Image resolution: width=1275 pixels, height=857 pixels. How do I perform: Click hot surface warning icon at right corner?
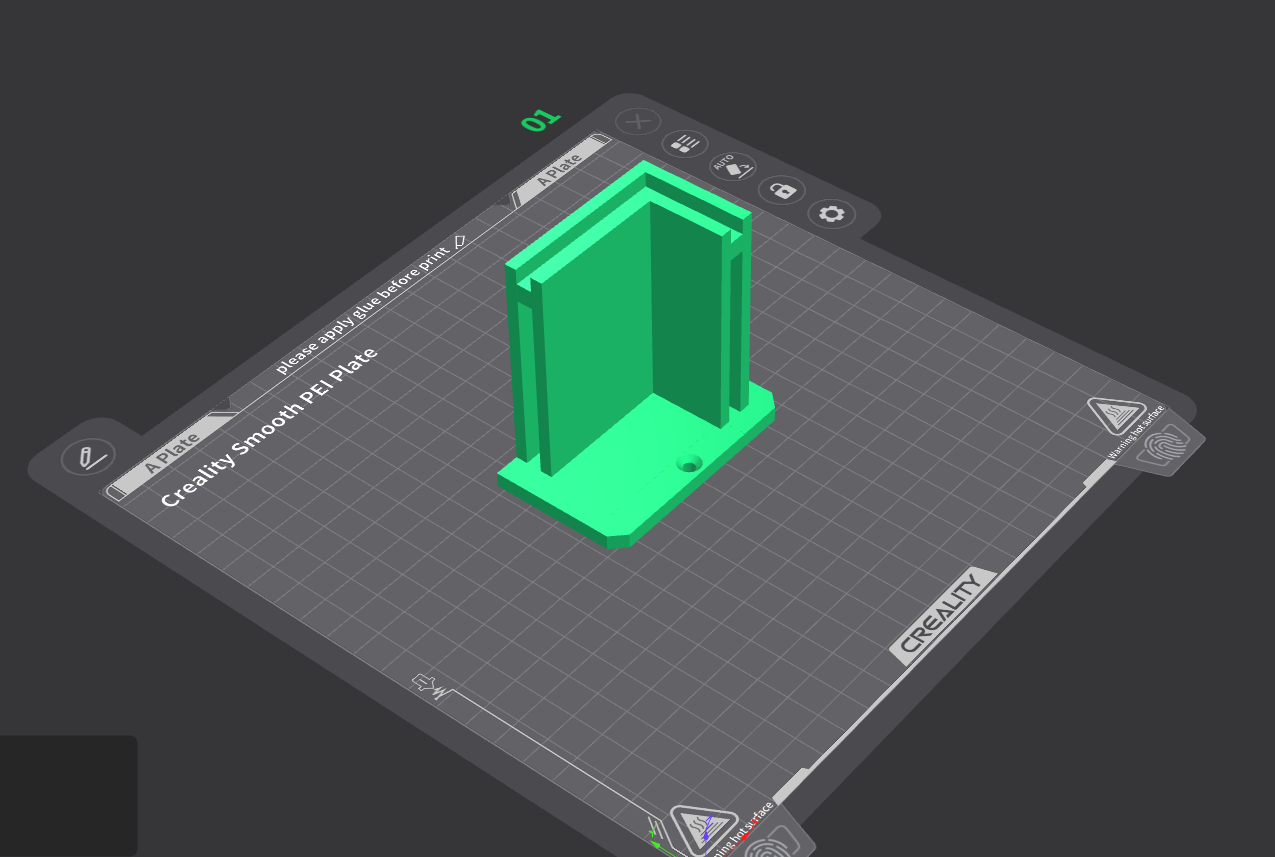point(1115,413)
